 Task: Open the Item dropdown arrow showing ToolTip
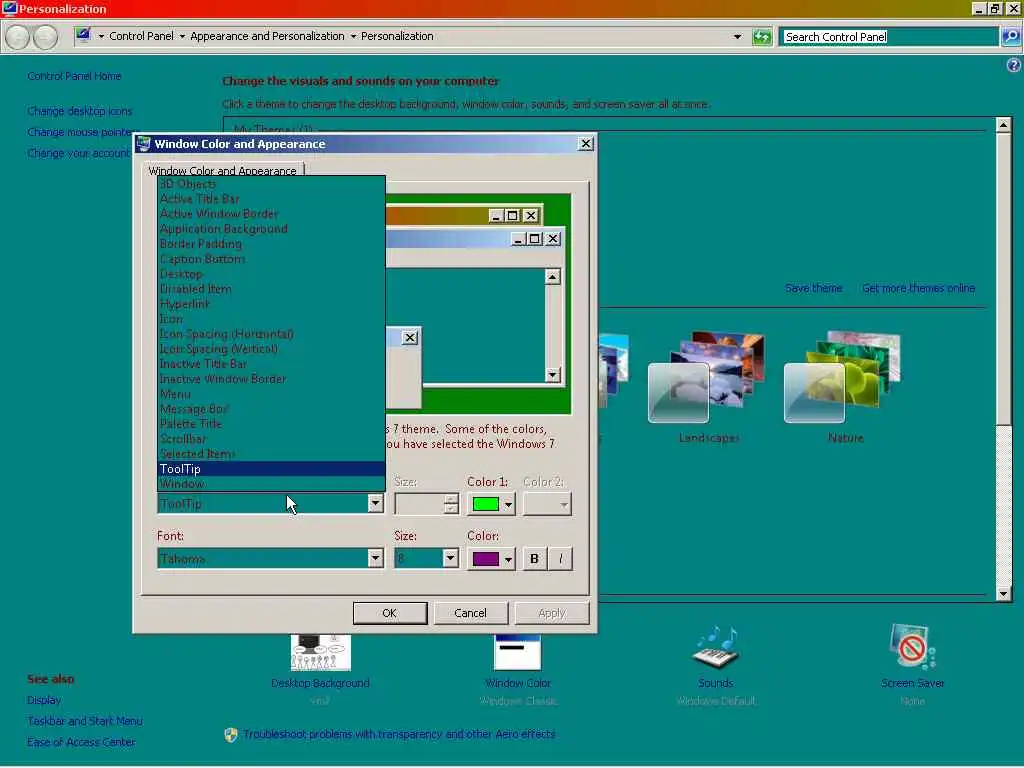375,504
